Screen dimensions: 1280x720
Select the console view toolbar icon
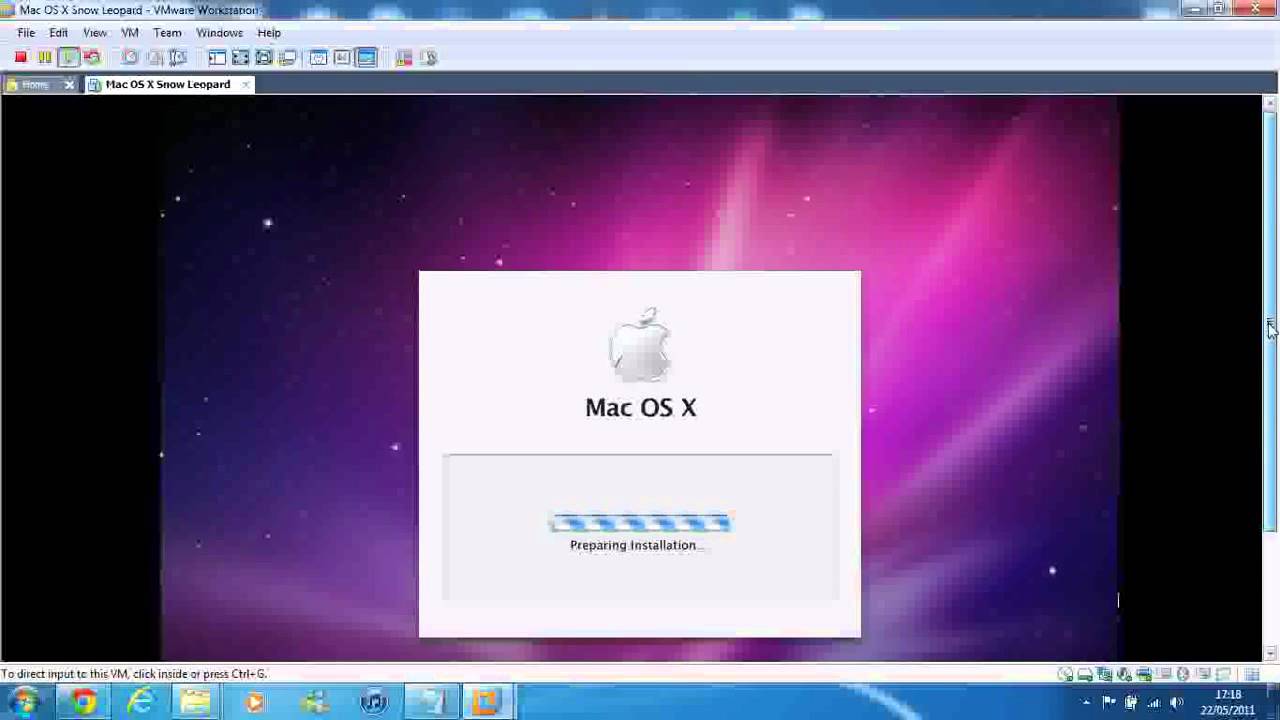(366, 58)
